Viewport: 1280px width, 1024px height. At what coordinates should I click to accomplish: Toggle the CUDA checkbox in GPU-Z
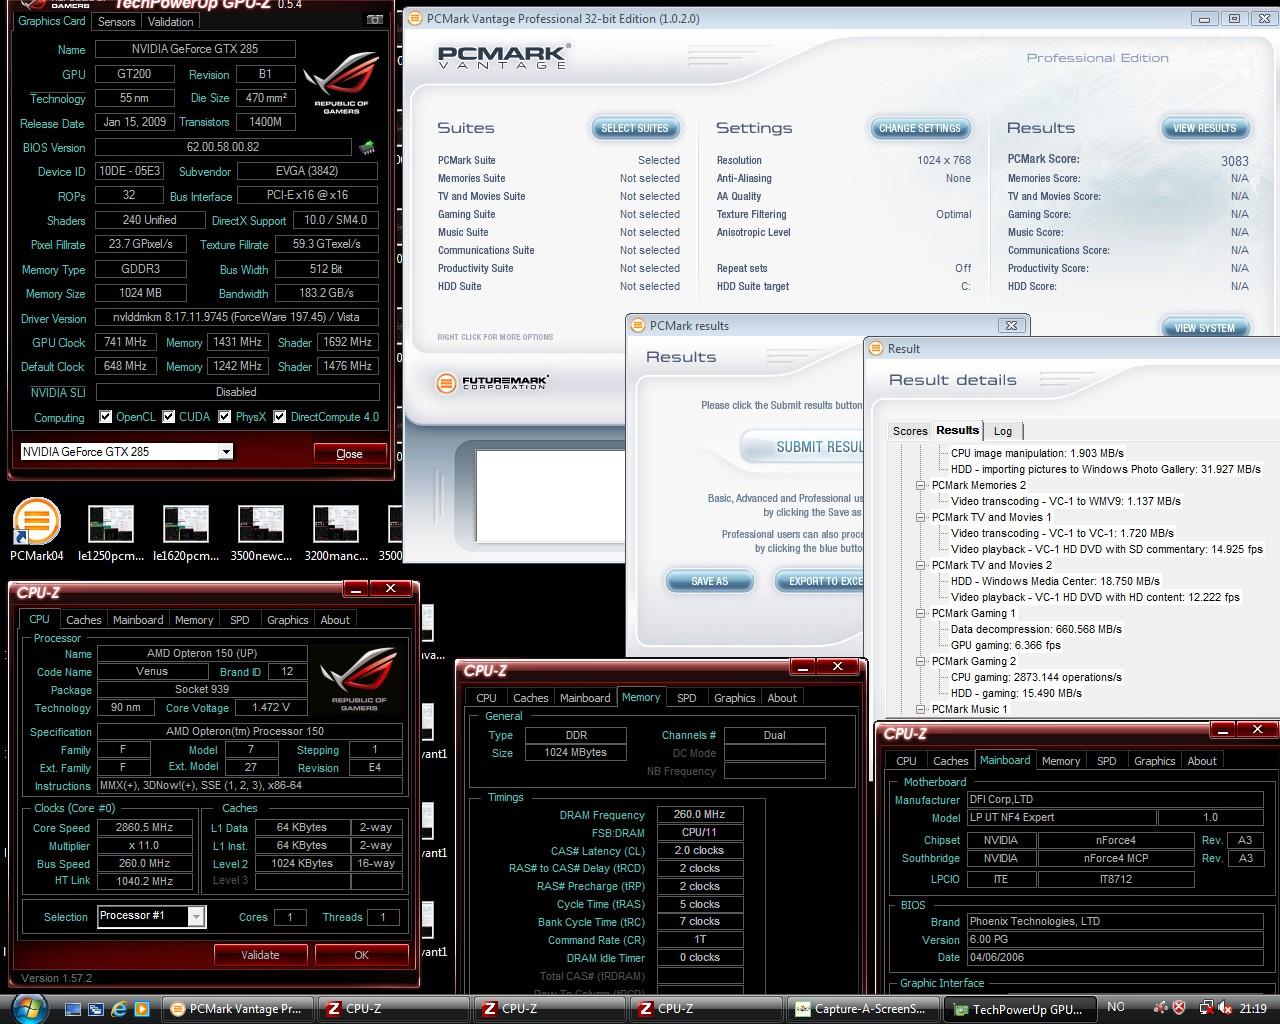[x=169, y=417]
